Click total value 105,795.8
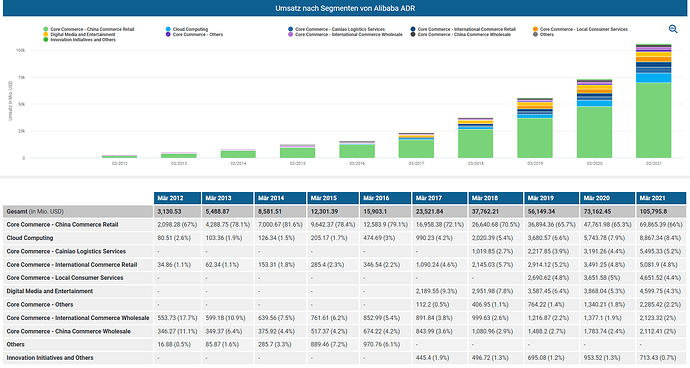The image size is (690, 368). tap(653, 212)
